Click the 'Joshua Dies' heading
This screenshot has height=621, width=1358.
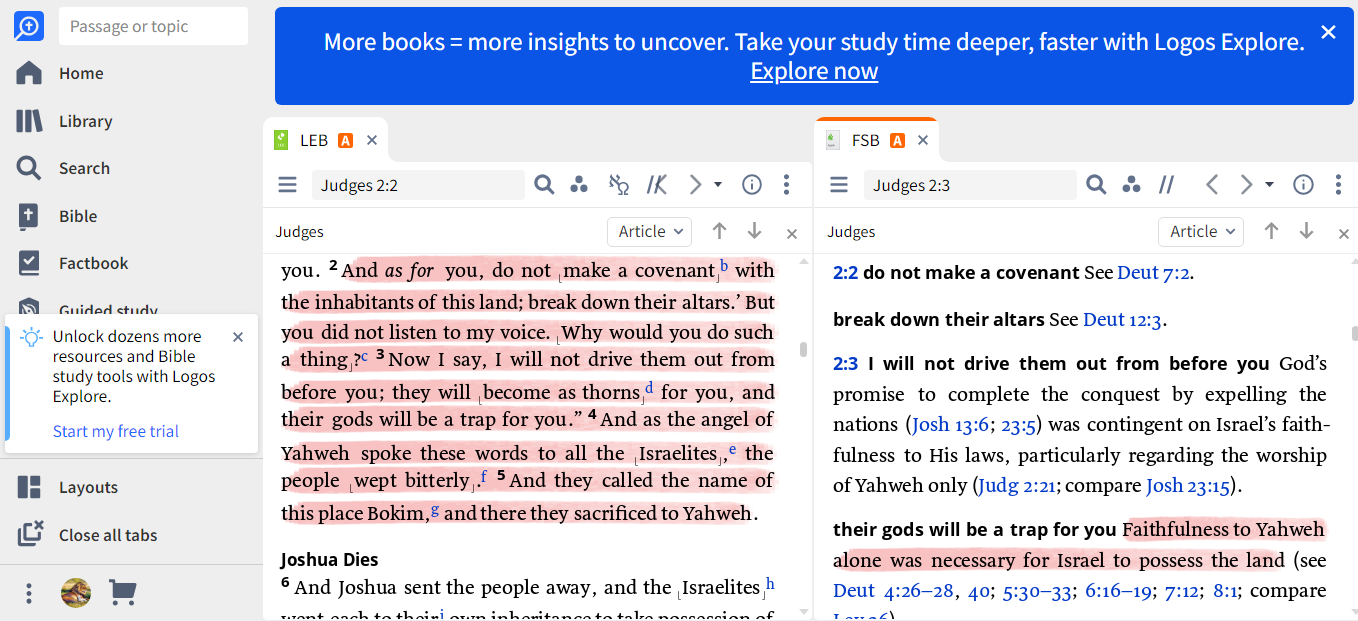pos(329,559)
